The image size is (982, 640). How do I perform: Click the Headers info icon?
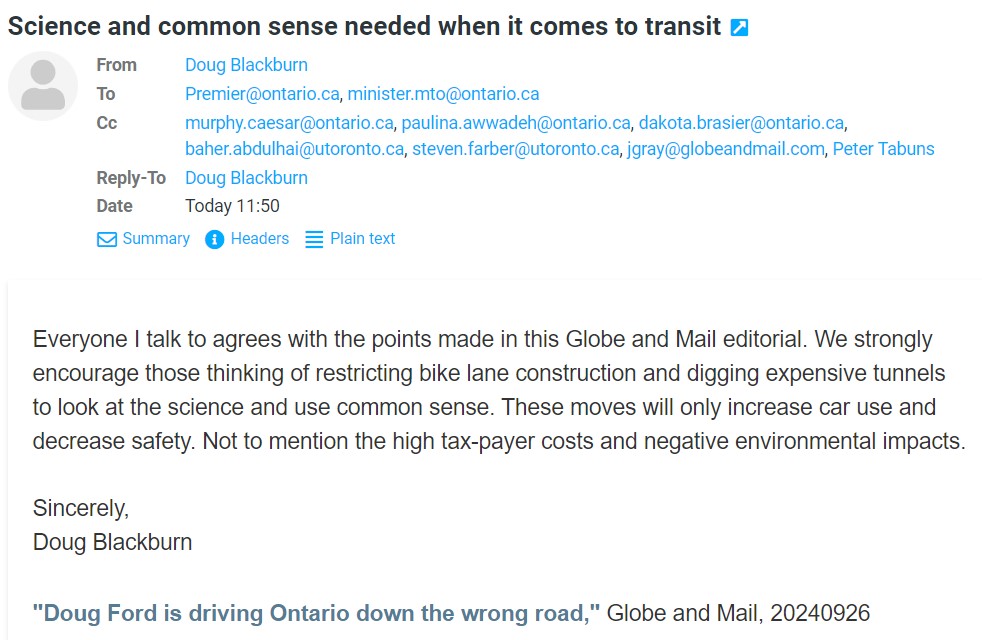click(214, 239)
